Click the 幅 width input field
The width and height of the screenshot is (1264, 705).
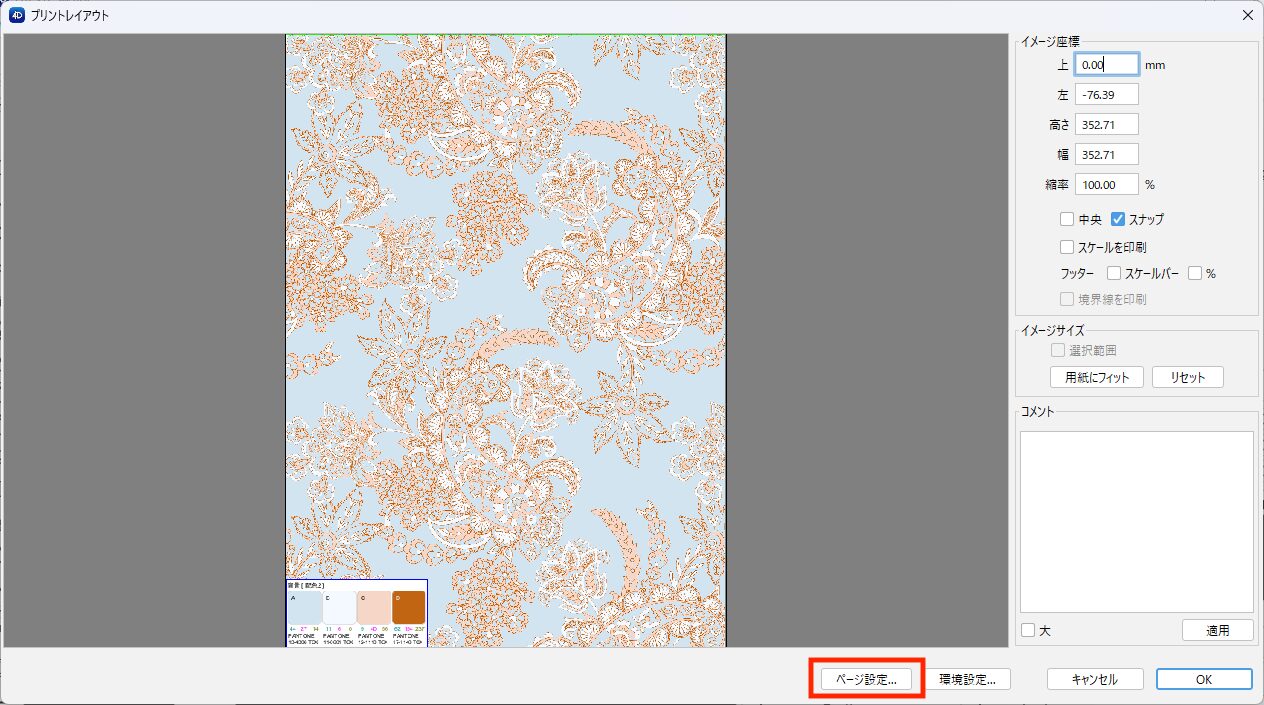(x=1107, y=155)
